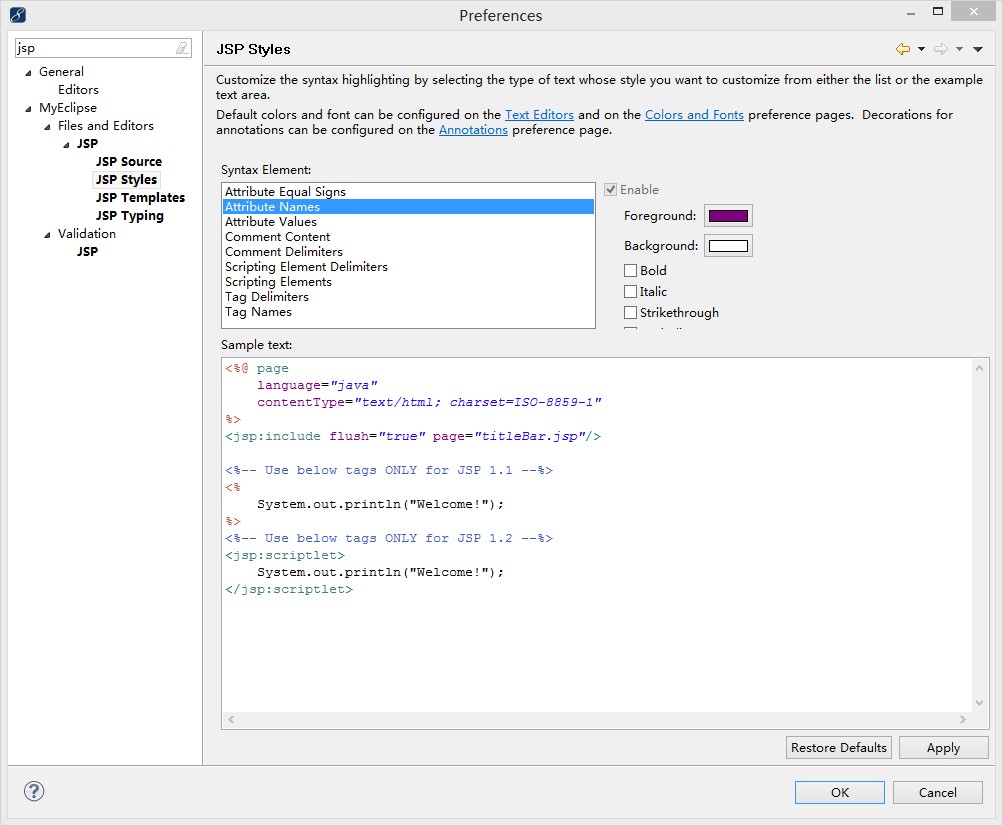Toggle the Italic checkbox
The height and width of the screenshot is (826, 1003).
(x=630, y=291)
